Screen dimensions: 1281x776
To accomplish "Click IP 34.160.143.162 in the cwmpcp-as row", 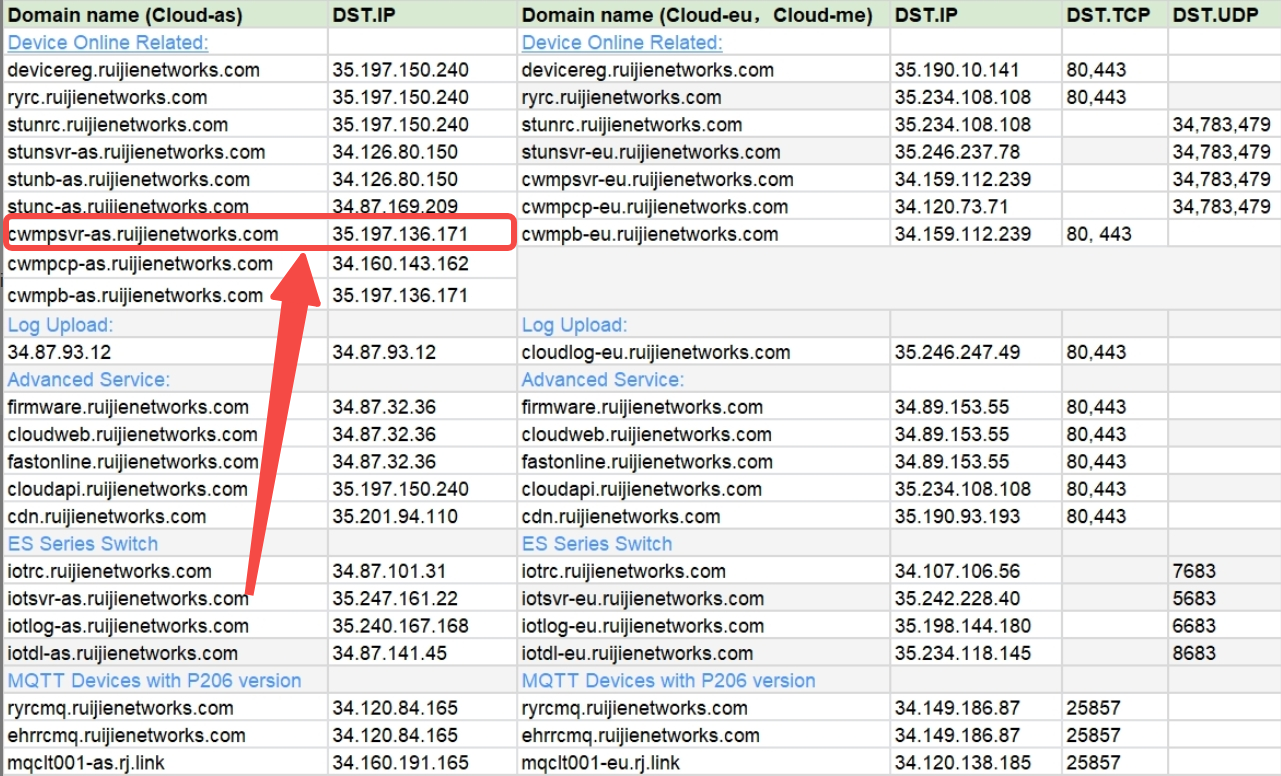I will point(422,264).
